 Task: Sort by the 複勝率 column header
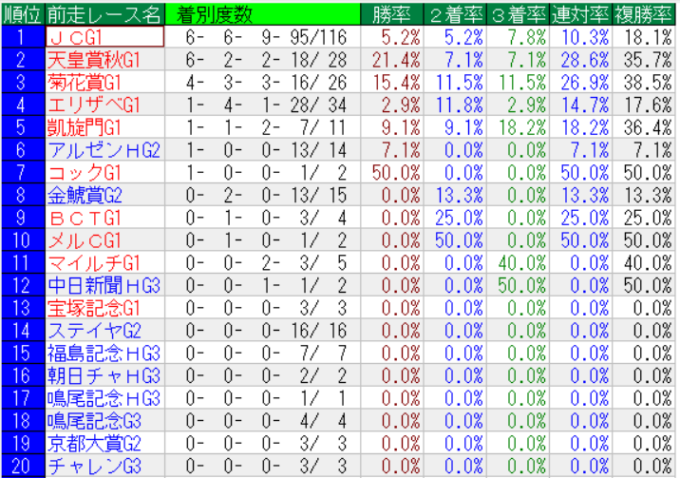tap(642, 14)
